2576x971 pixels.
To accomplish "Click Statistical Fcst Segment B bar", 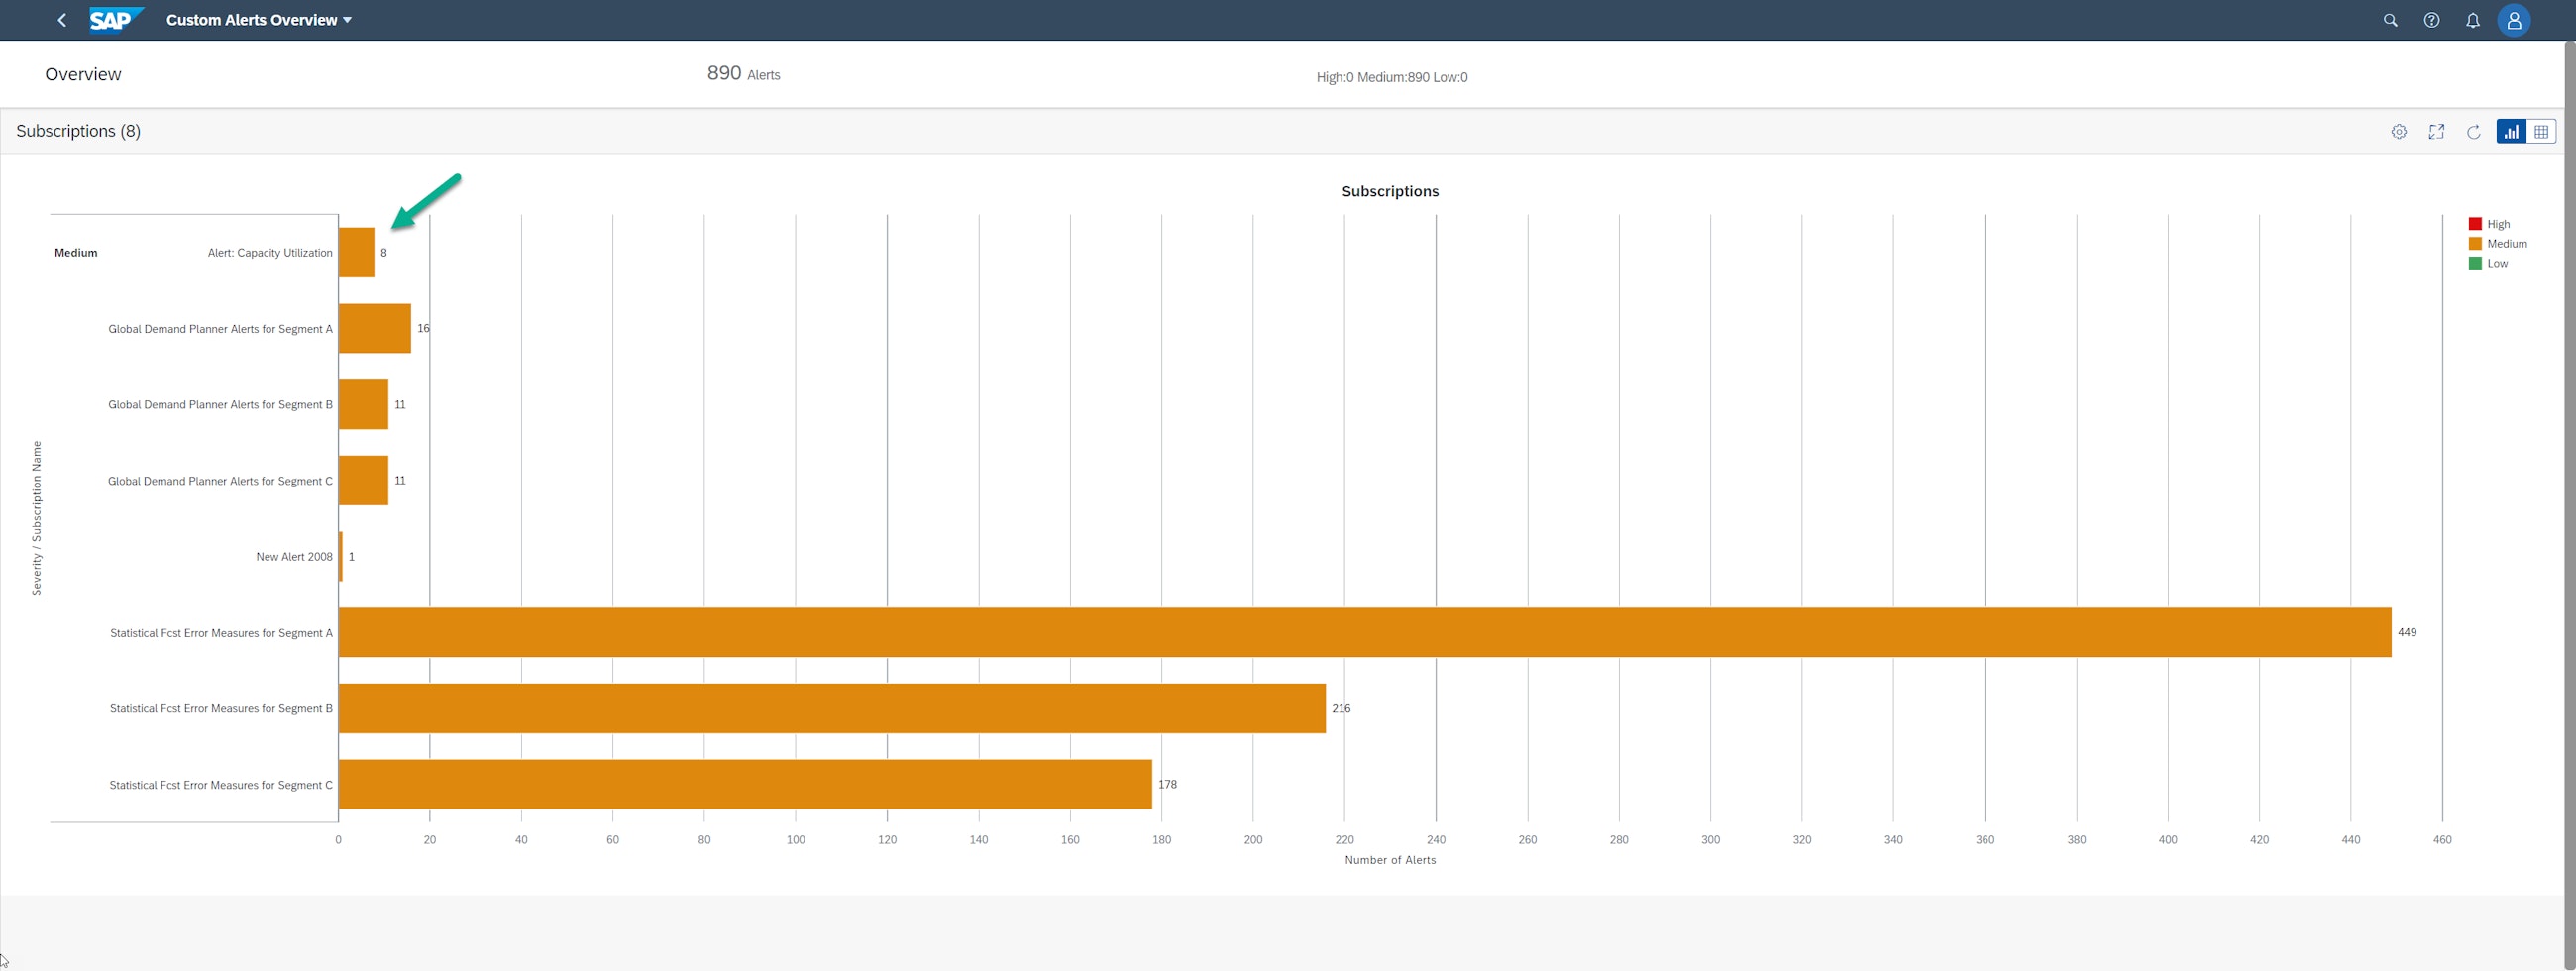I will pyautogui.click(x=831, y=708).
